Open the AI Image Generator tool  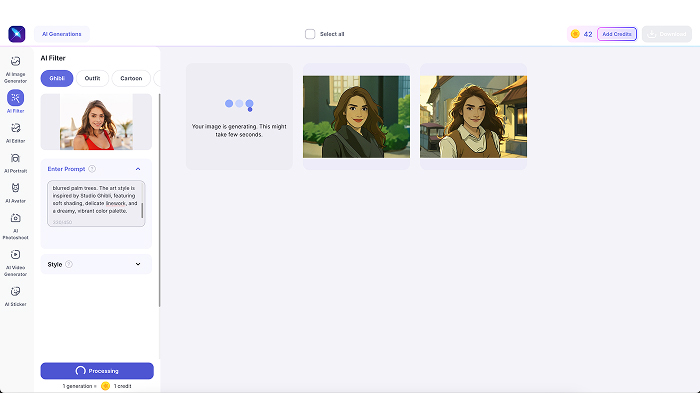[x=16, y=70]
